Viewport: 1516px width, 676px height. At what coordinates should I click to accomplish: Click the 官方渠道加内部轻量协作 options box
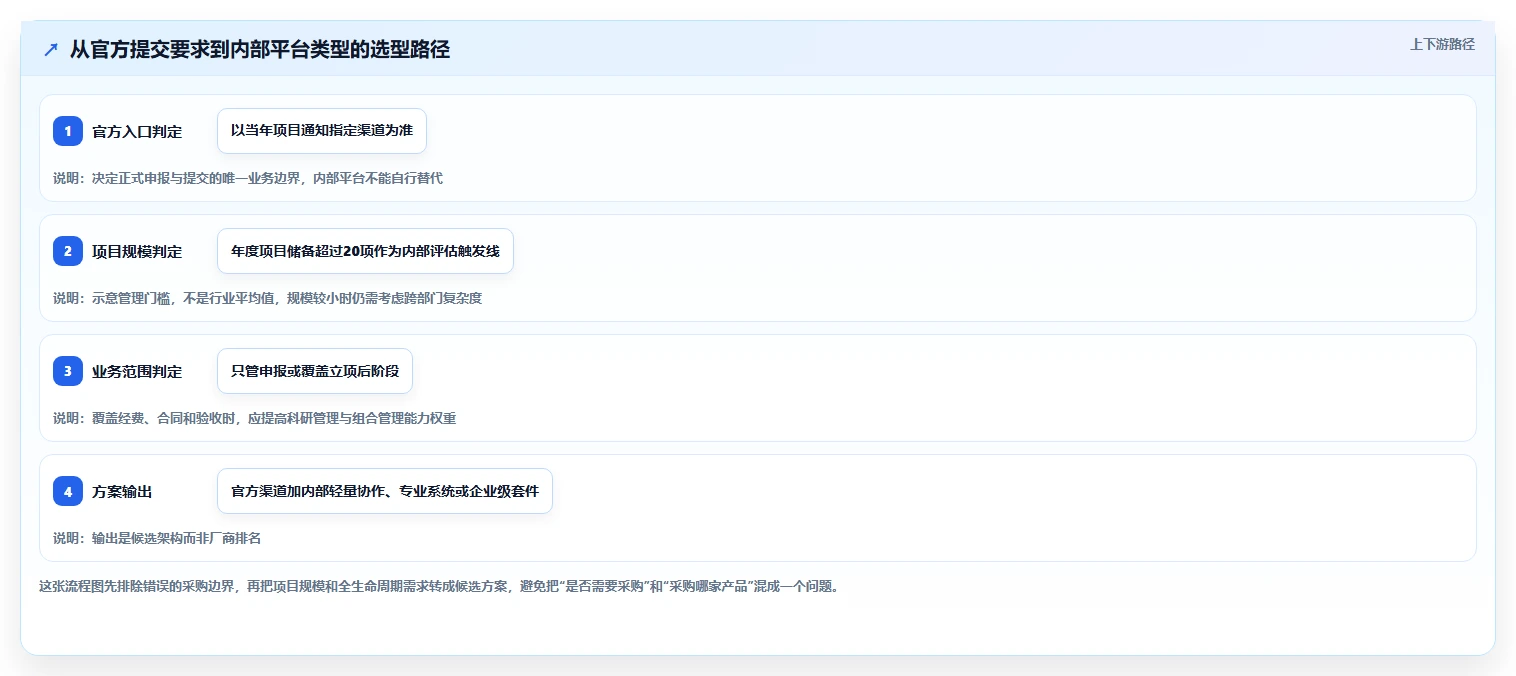click(x=385, y=491)
